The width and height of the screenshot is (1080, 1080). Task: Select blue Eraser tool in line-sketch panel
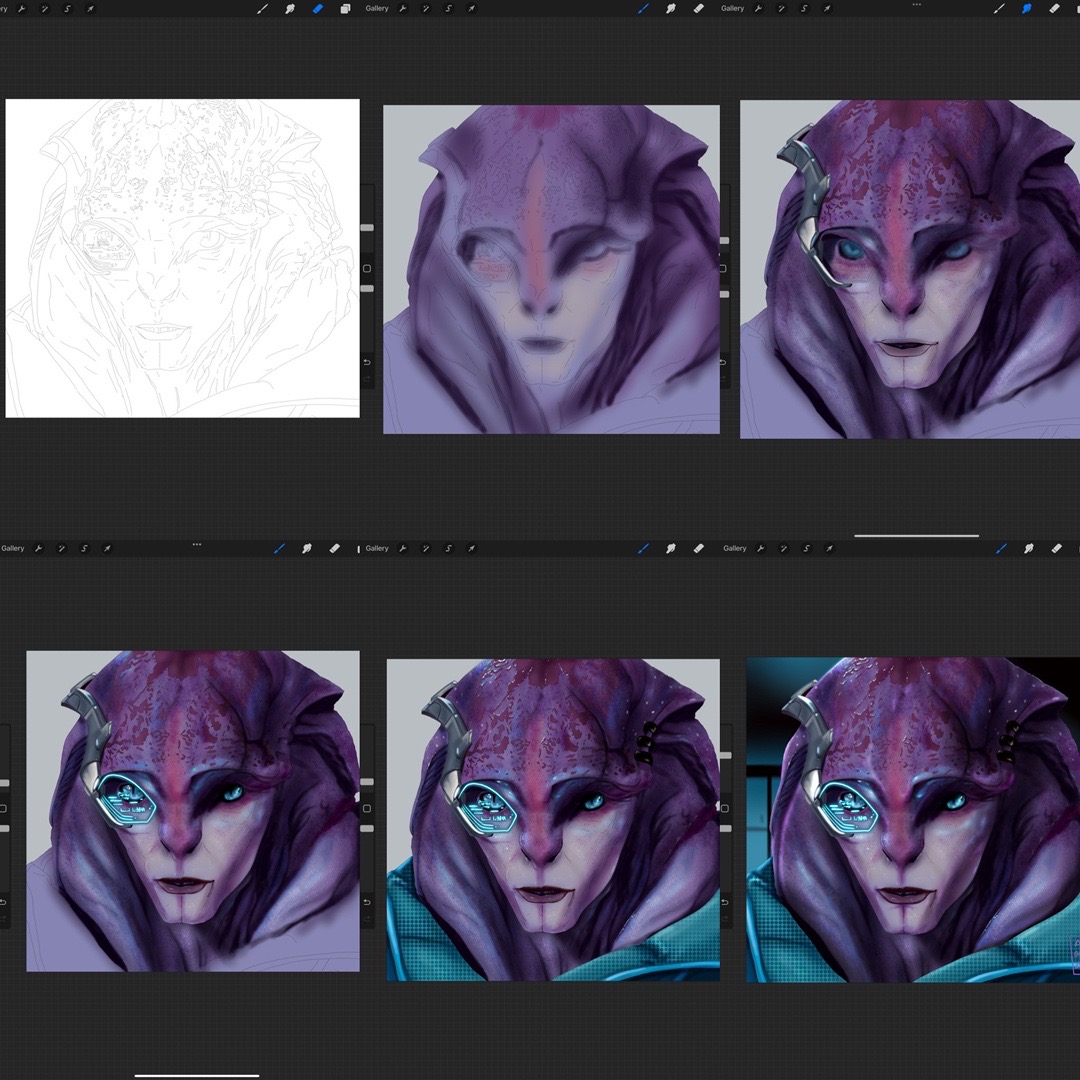pyautogui.click(x=318, y=9)
